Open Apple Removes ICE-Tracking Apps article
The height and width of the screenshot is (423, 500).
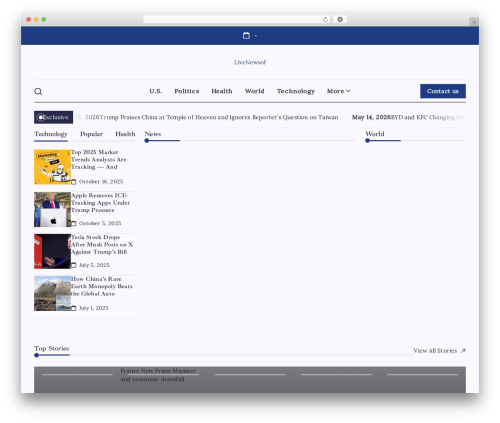[x=100, y=203]
